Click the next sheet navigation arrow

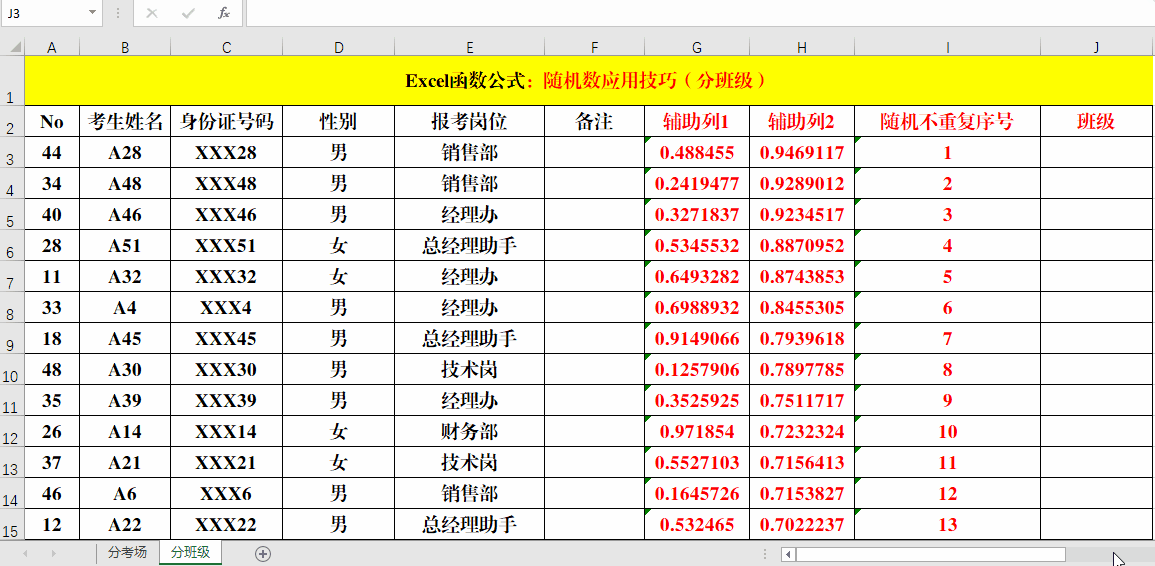coord(53,553)
